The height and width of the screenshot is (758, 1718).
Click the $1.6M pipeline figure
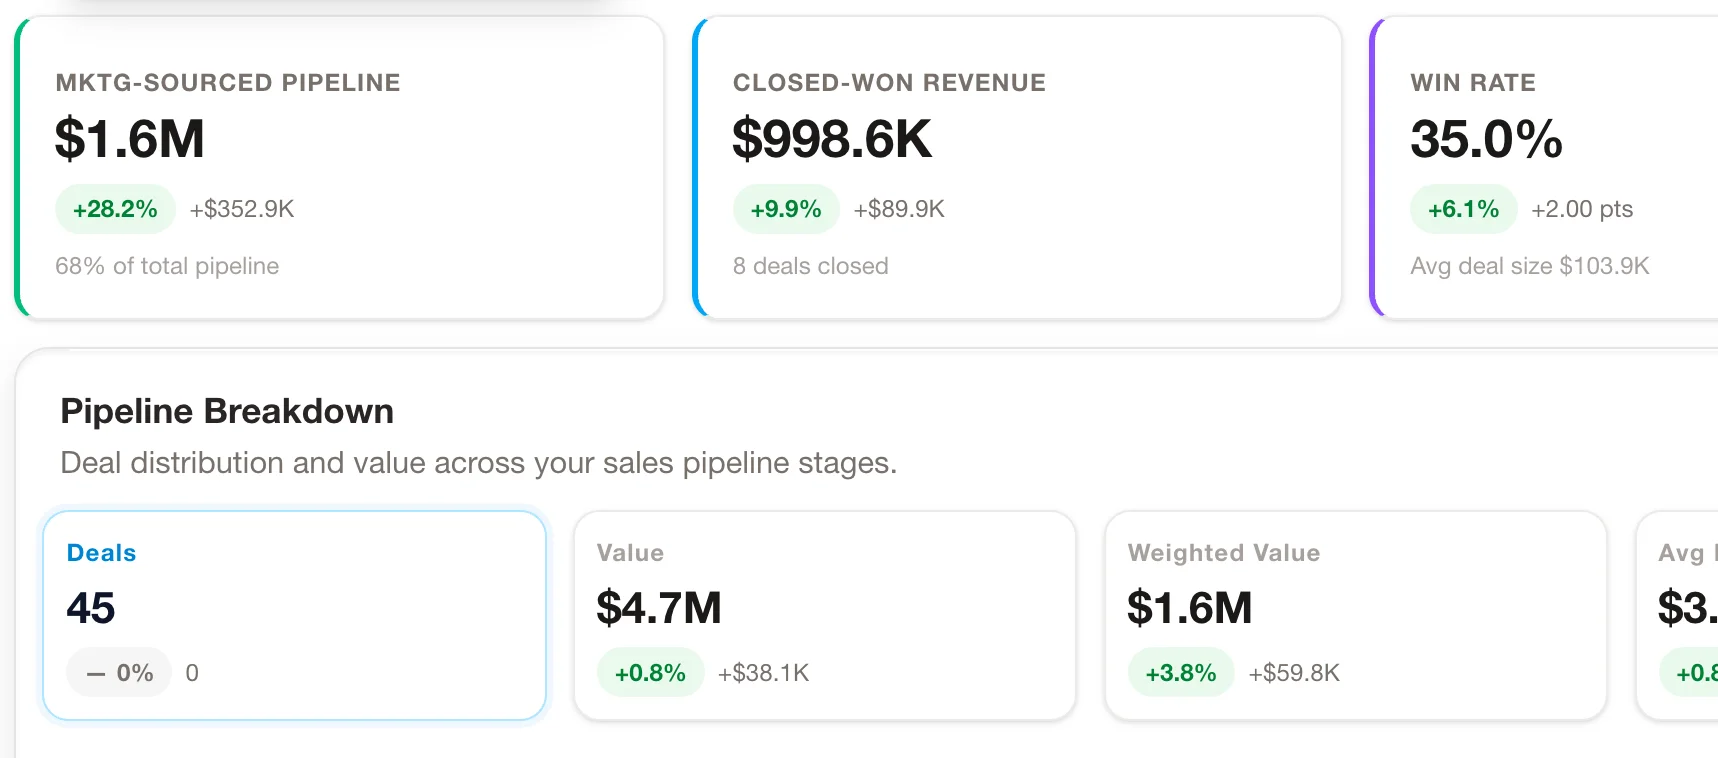130,138
